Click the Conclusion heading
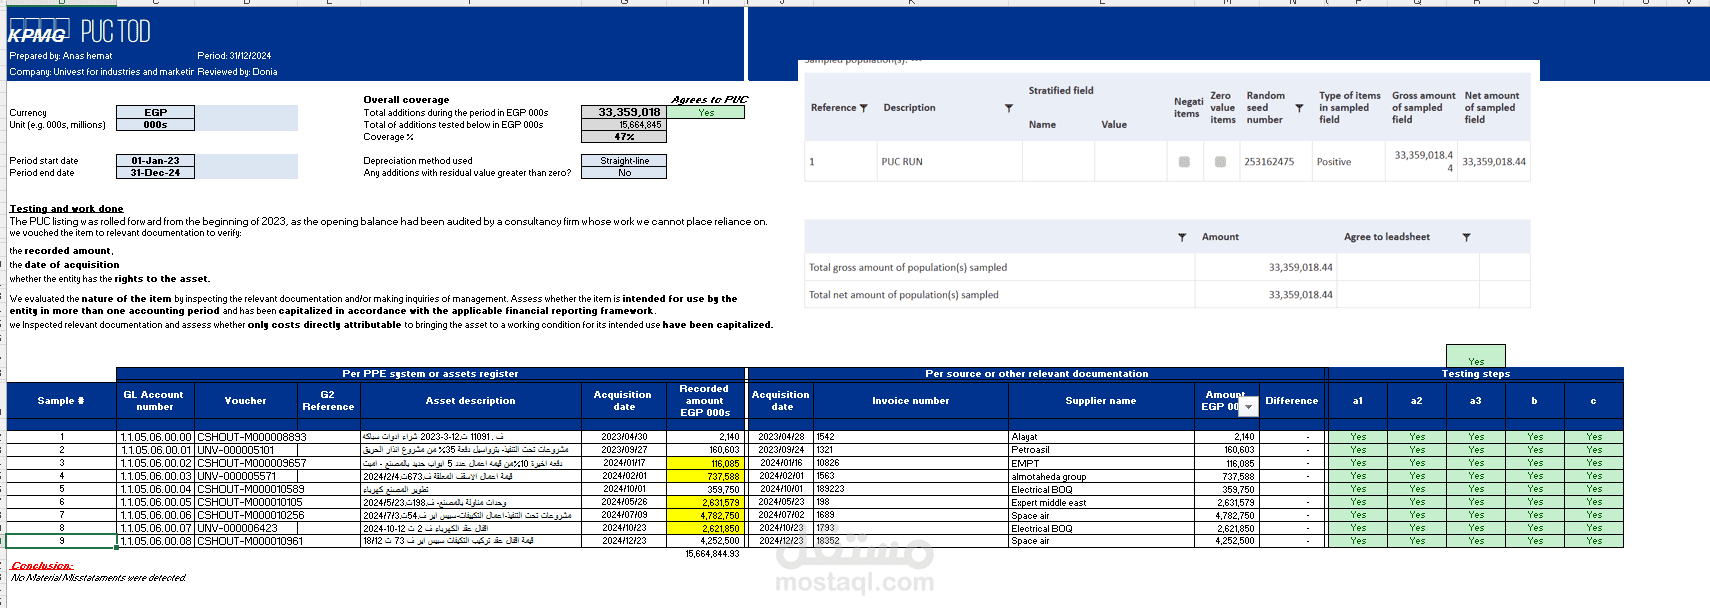Viewport: 1710px width, 608px height. pos(42,566)
